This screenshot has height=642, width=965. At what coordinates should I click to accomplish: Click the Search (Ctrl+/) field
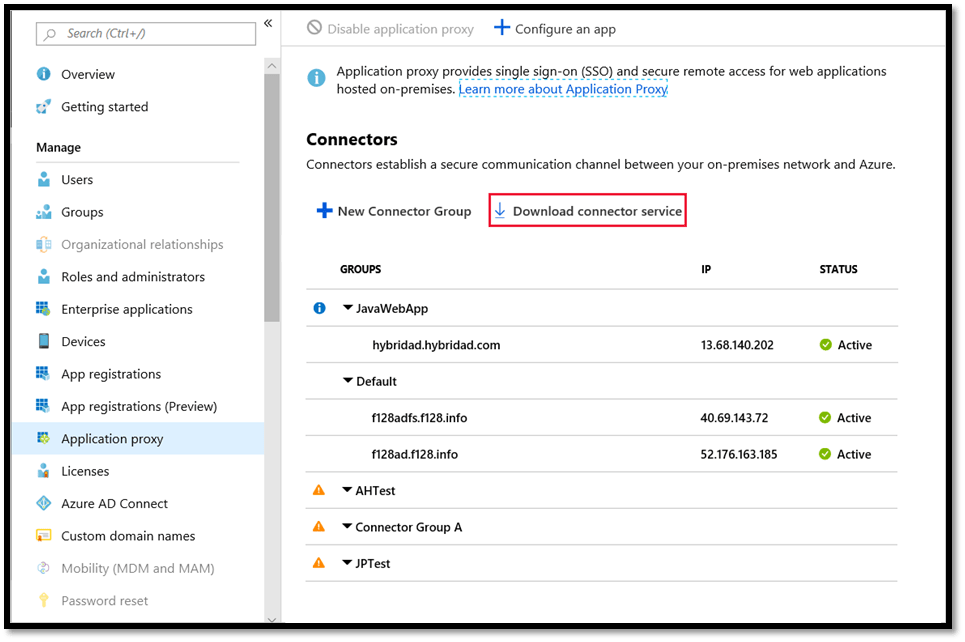click(146, 33)
